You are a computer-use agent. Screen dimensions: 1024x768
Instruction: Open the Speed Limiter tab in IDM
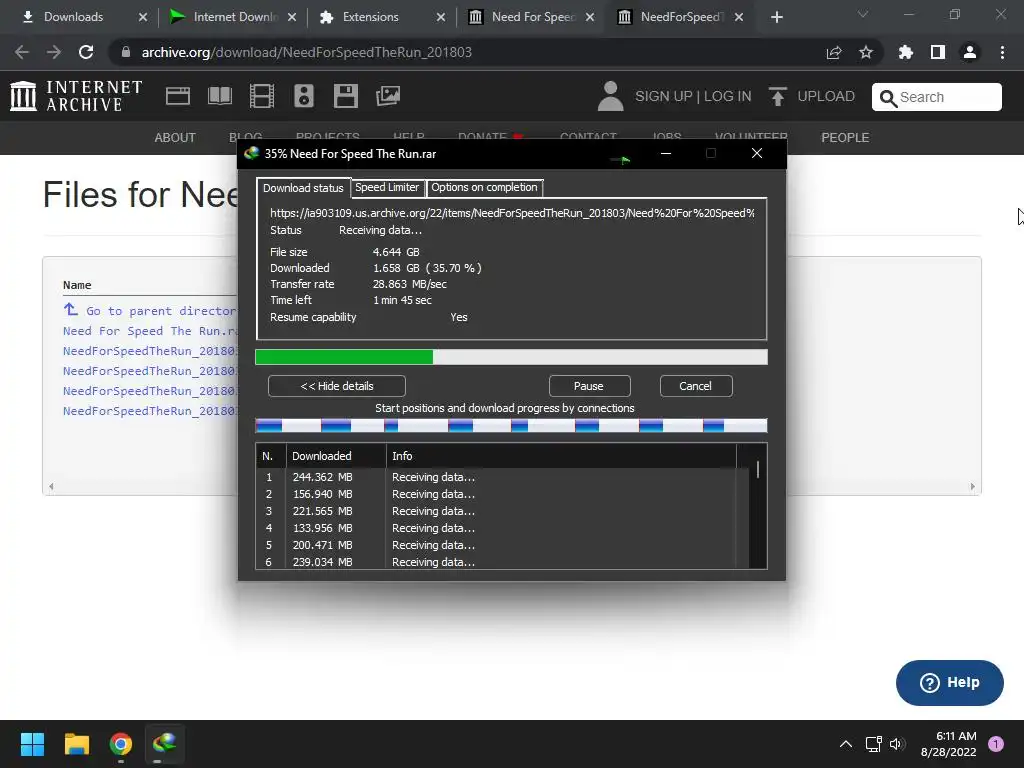pos(387,187)
